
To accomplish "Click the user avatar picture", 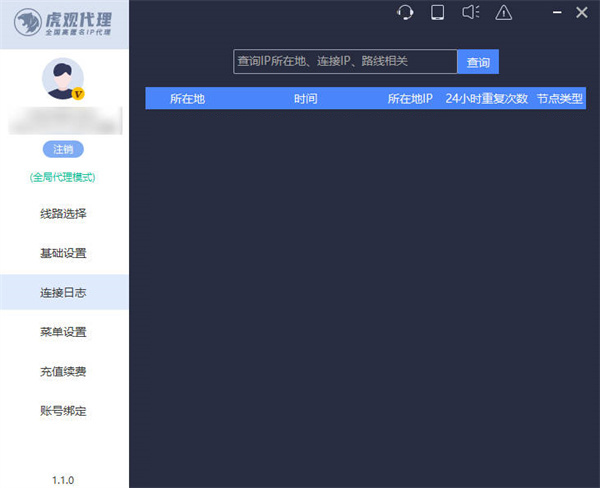I will [63, 78].
